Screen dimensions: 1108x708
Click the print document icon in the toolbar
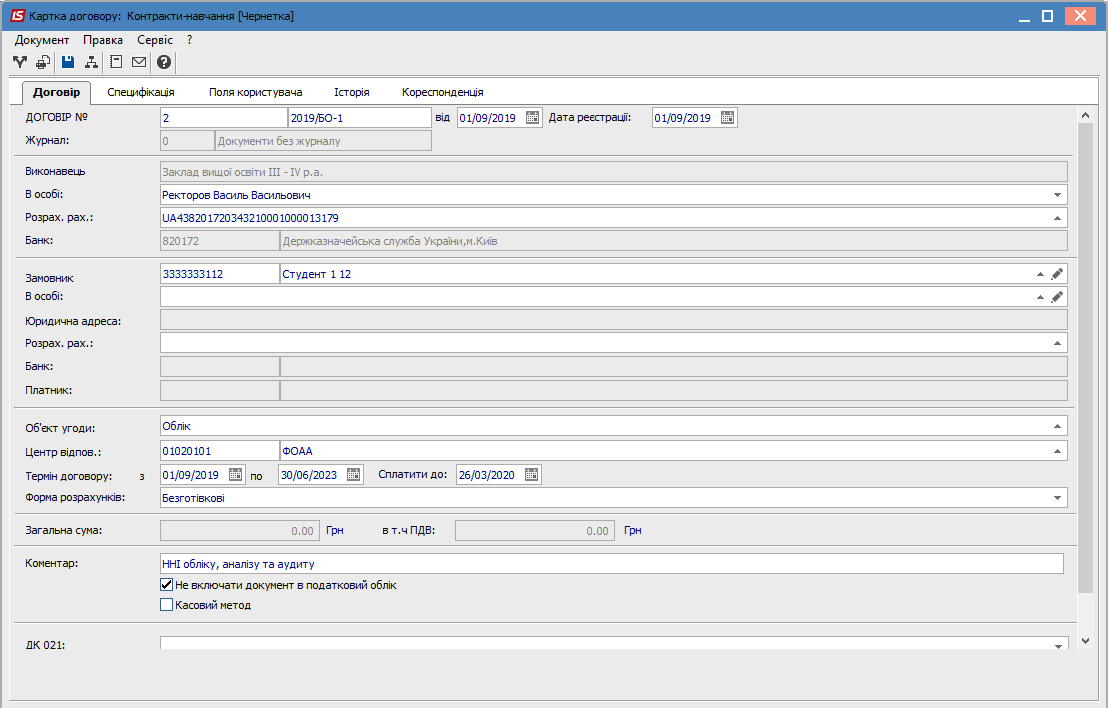43,62
